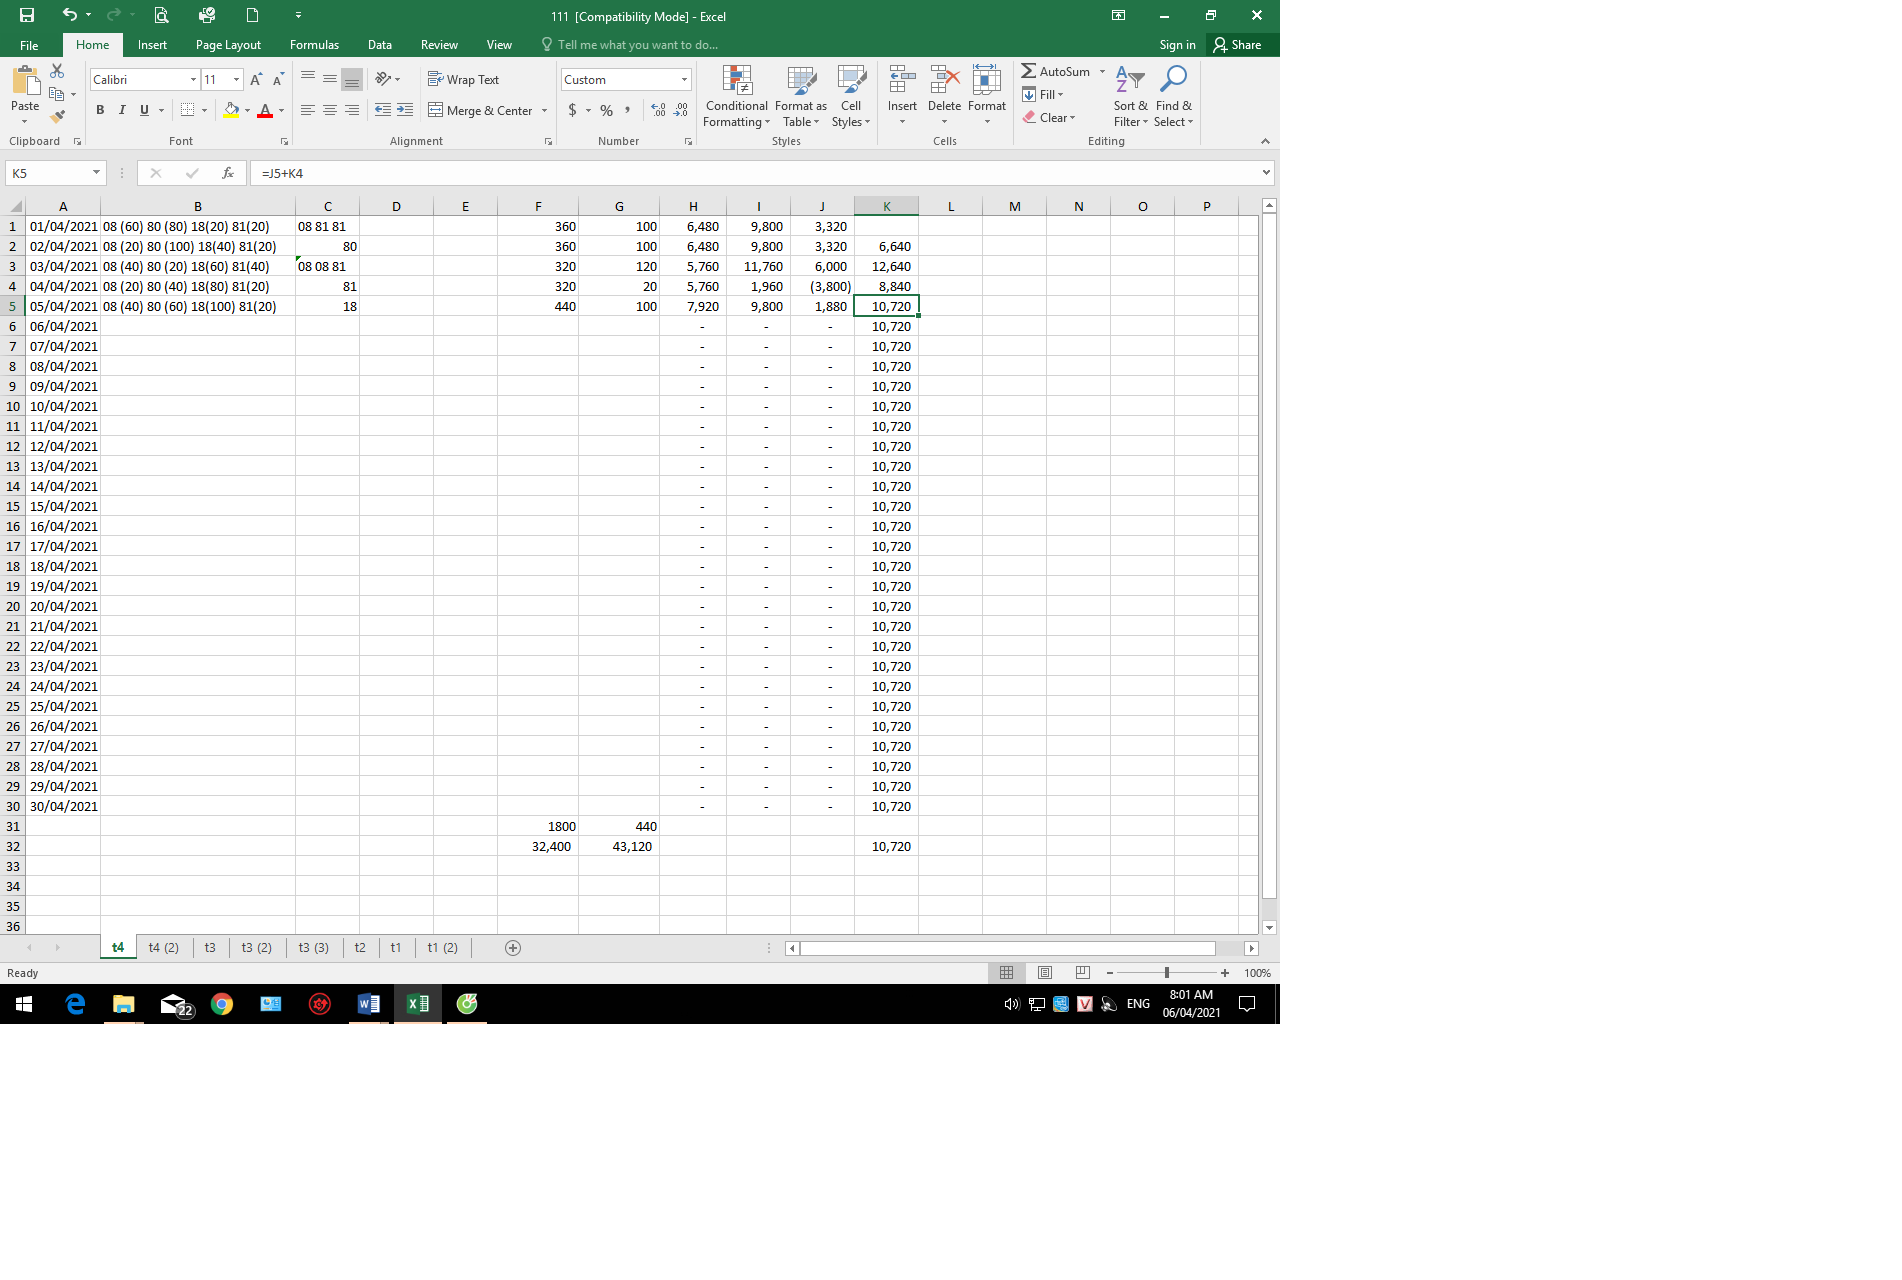
Task: Click the Share button
Action: click(x=1238, y=45)
